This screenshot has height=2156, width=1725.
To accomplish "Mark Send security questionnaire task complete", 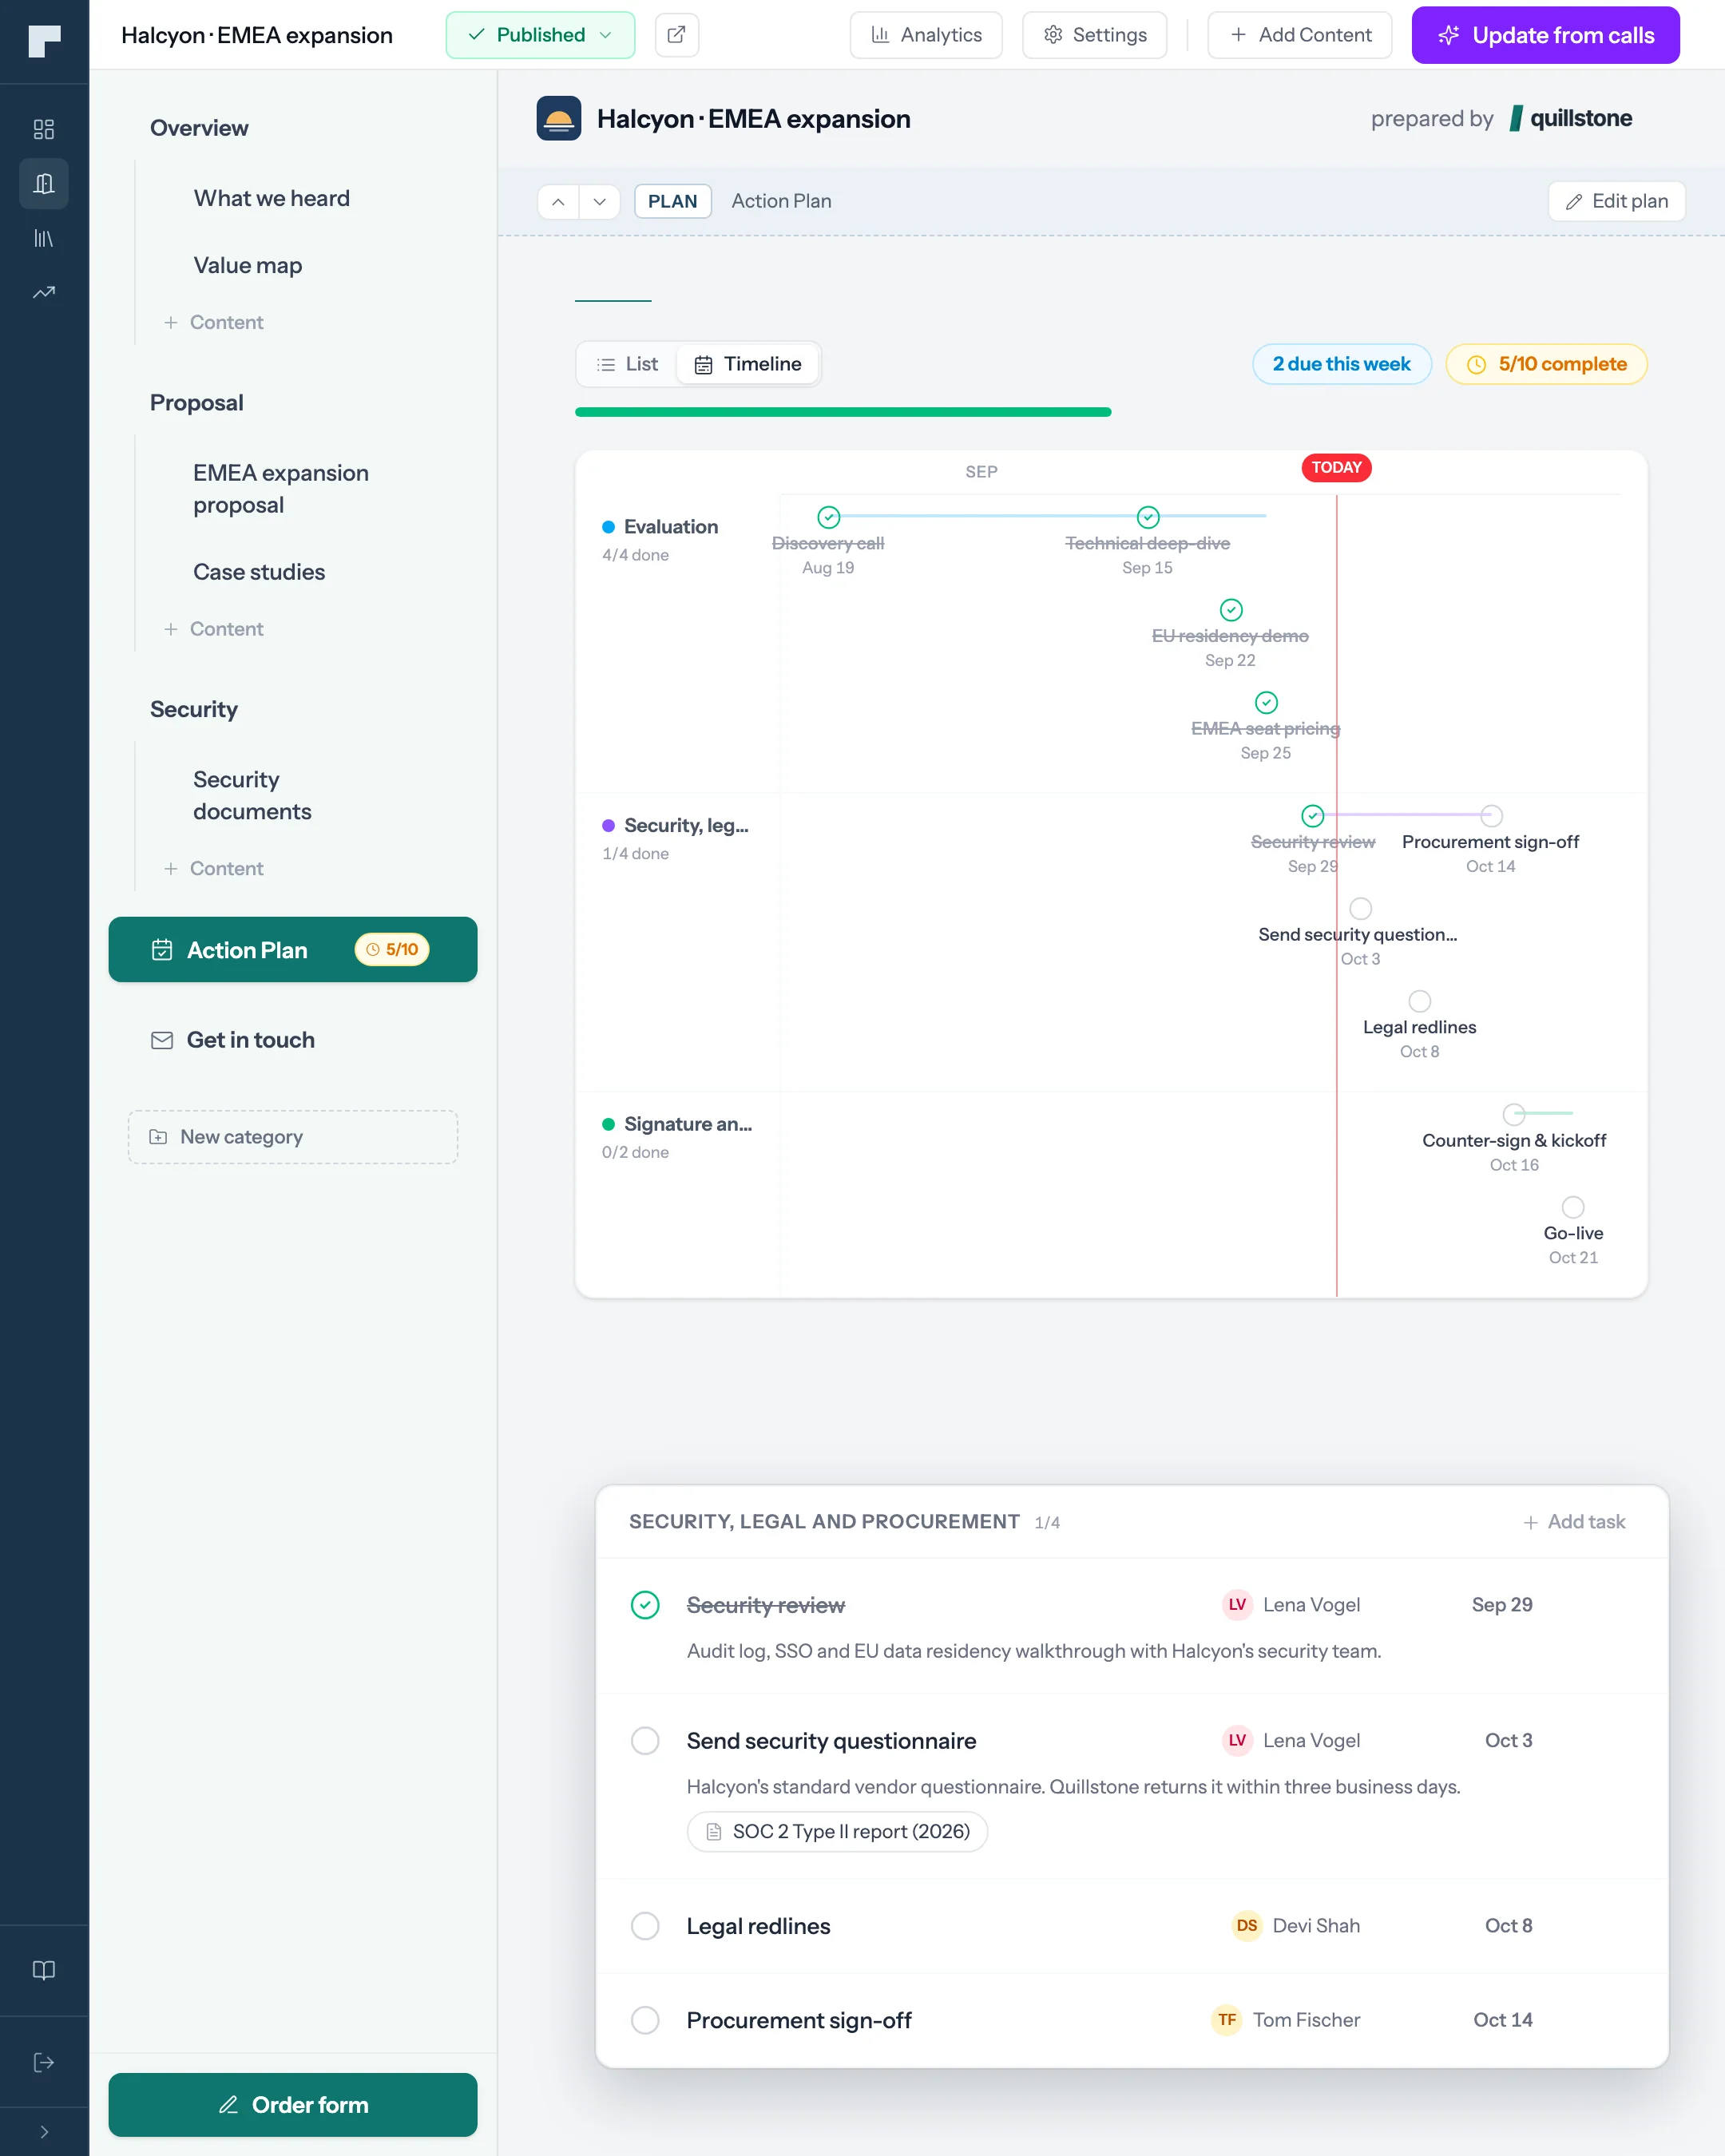I will pyautogui.click(x=645, y=1740).
